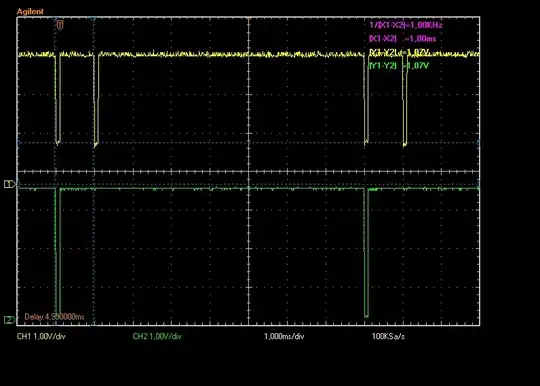The width and height of the screenshot is (540, 386).
Task: Click the blue trigger level marker on right edge
Action: coord(478,143)
